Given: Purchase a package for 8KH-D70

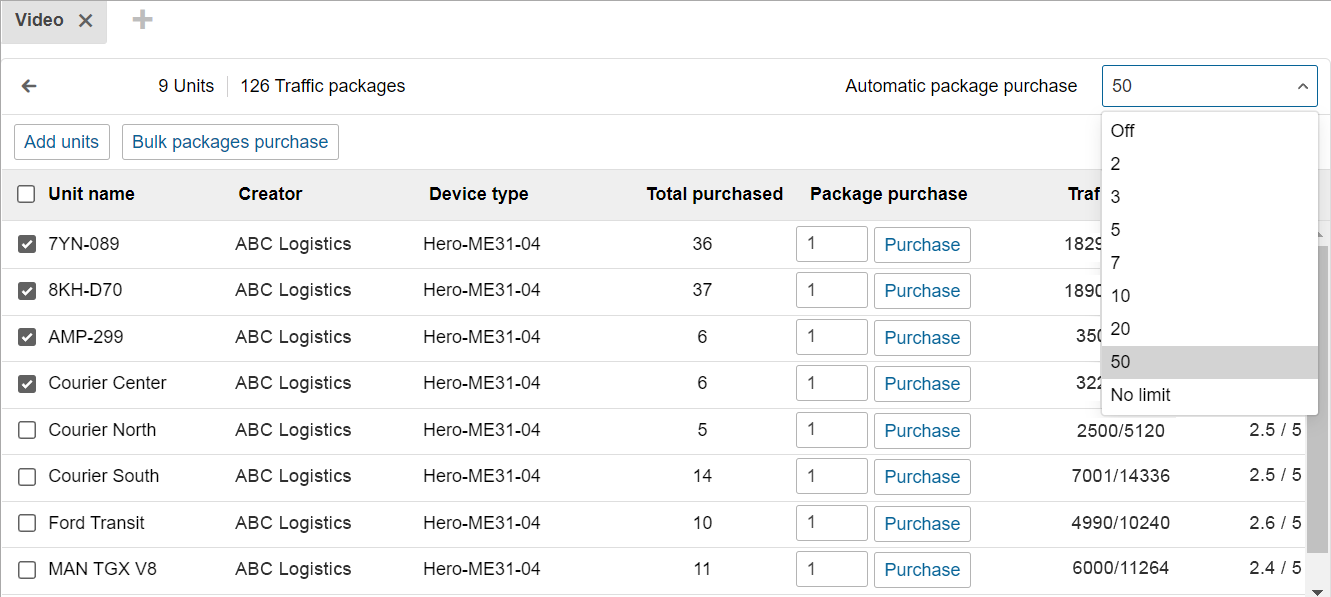Looking at the screenshot, I should [921, 290].
